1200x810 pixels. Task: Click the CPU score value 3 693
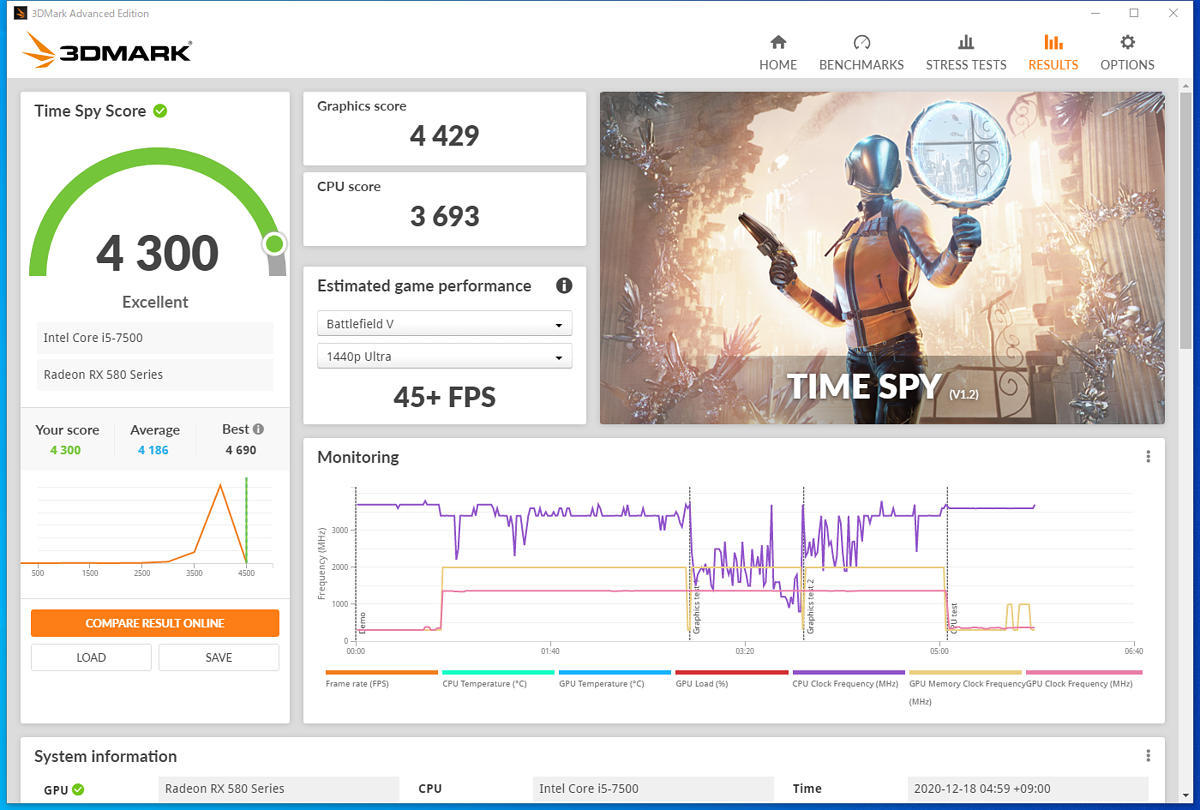(x=444, y=216)
